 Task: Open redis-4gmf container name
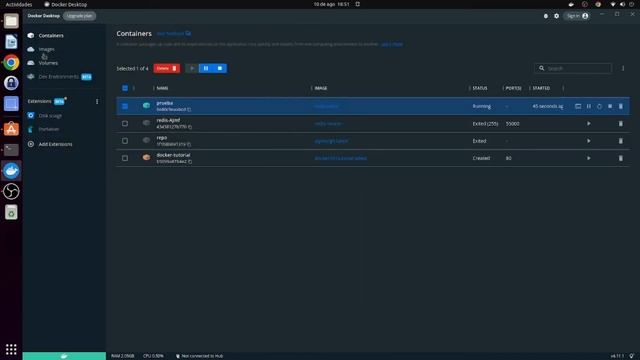[x=168, y=120]
